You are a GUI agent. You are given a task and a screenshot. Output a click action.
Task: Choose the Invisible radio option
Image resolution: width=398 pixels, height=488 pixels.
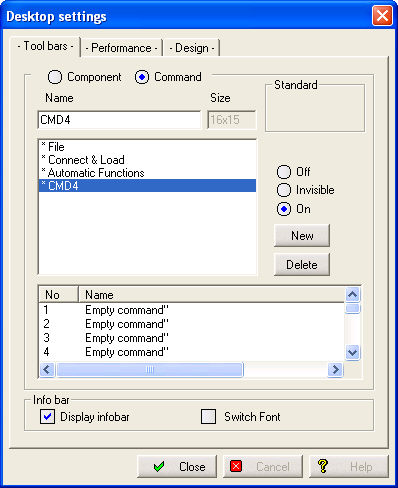click(x=284, y=190)
